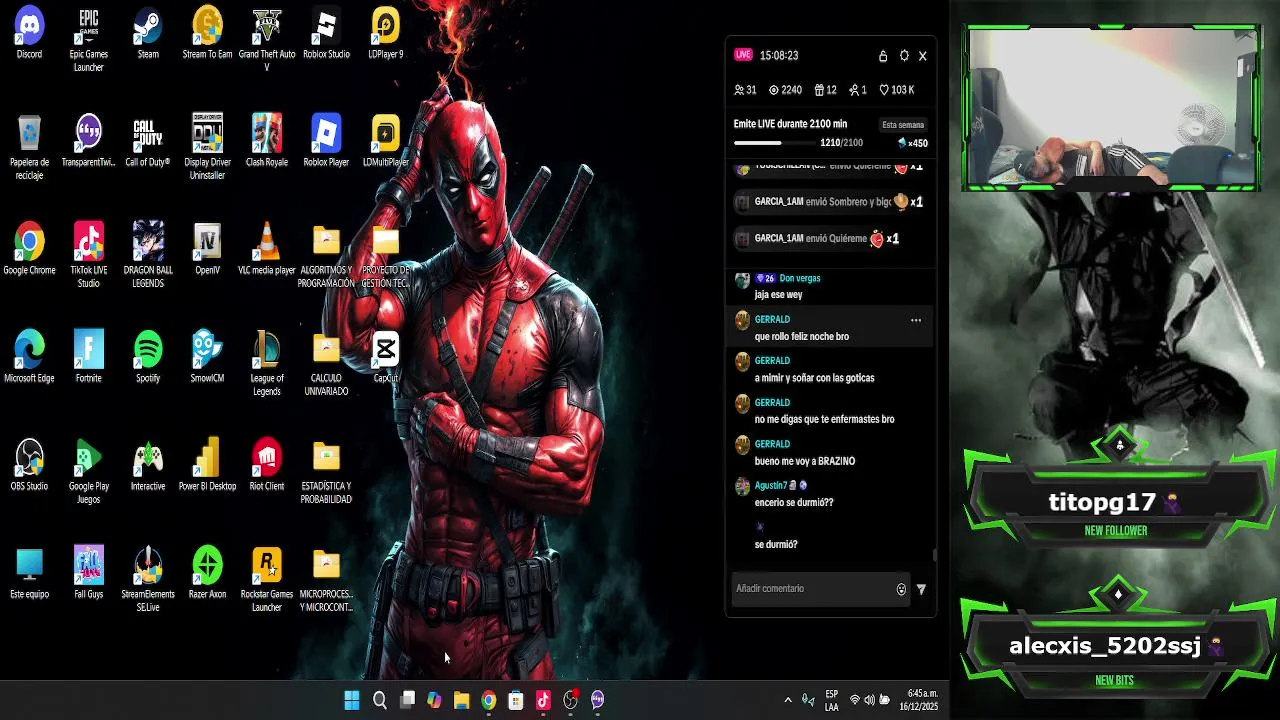The width and height of the screenshot is (1280, 720).
Task: Click the chat panel scrollbar
Action: (935, 555)
